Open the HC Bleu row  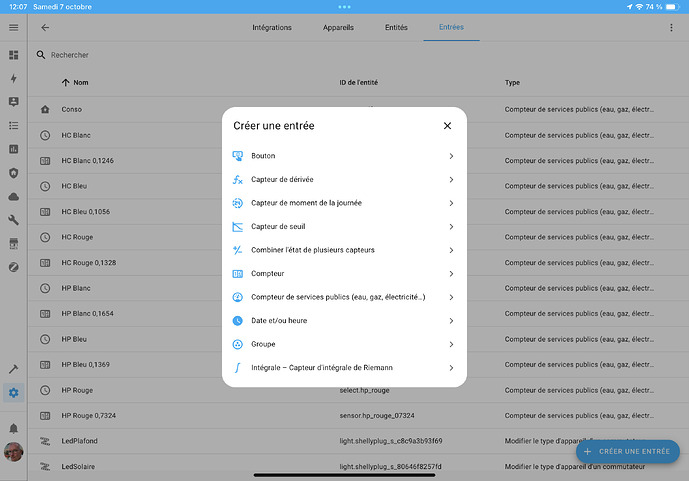[x=358, y=186]
